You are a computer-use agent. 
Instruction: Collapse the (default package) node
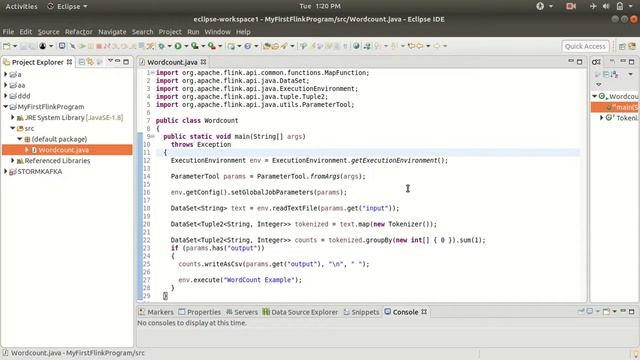[x=20, y=139]
